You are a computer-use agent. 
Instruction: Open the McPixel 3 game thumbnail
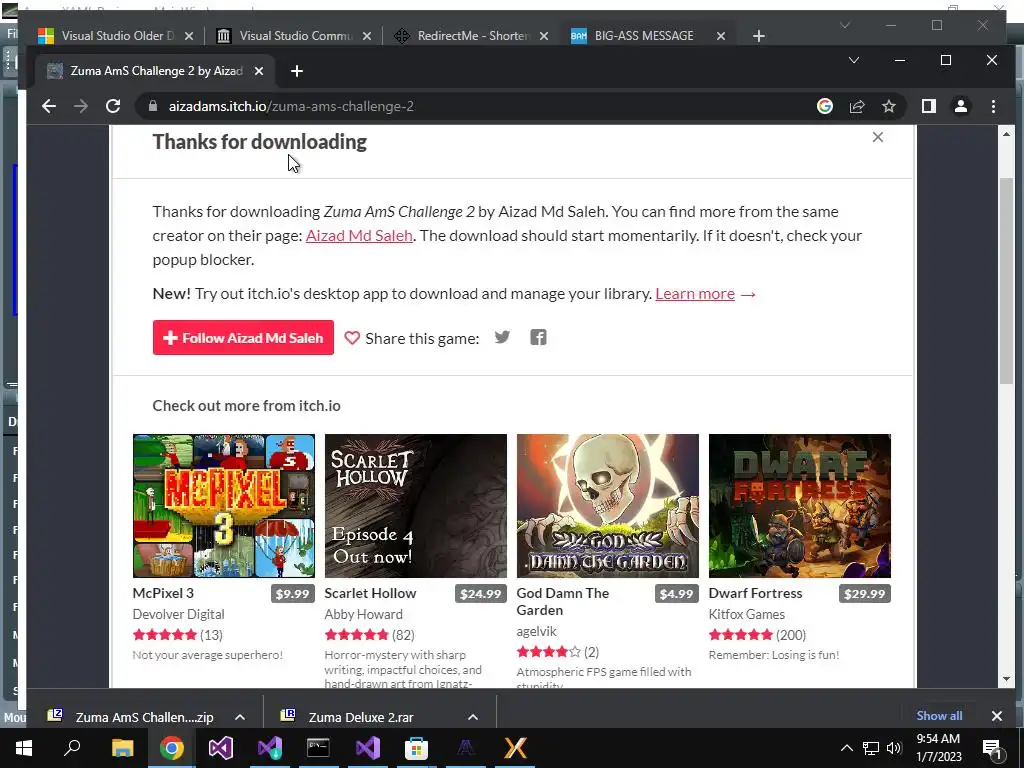click(x=223, y=506)
